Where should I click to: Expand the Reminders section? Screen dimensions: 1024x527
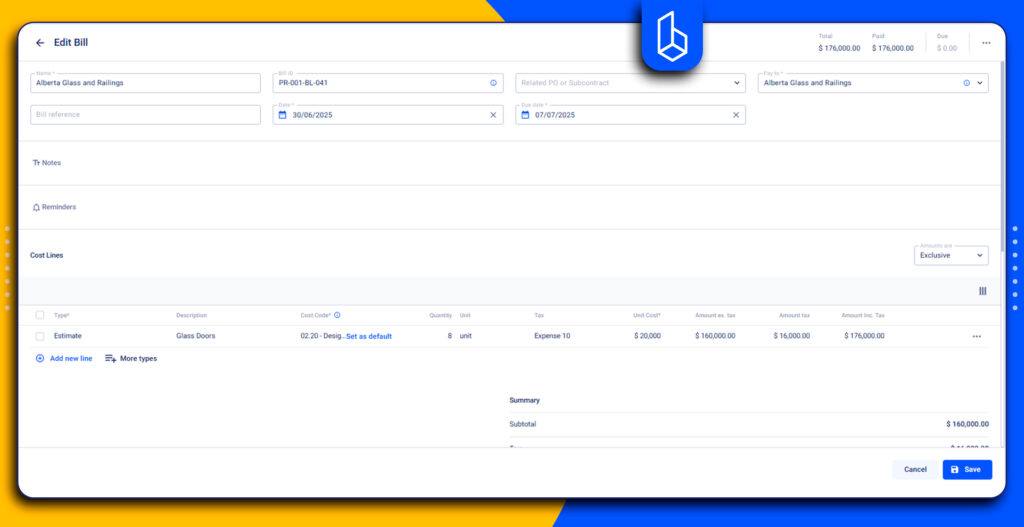[54, 207]
